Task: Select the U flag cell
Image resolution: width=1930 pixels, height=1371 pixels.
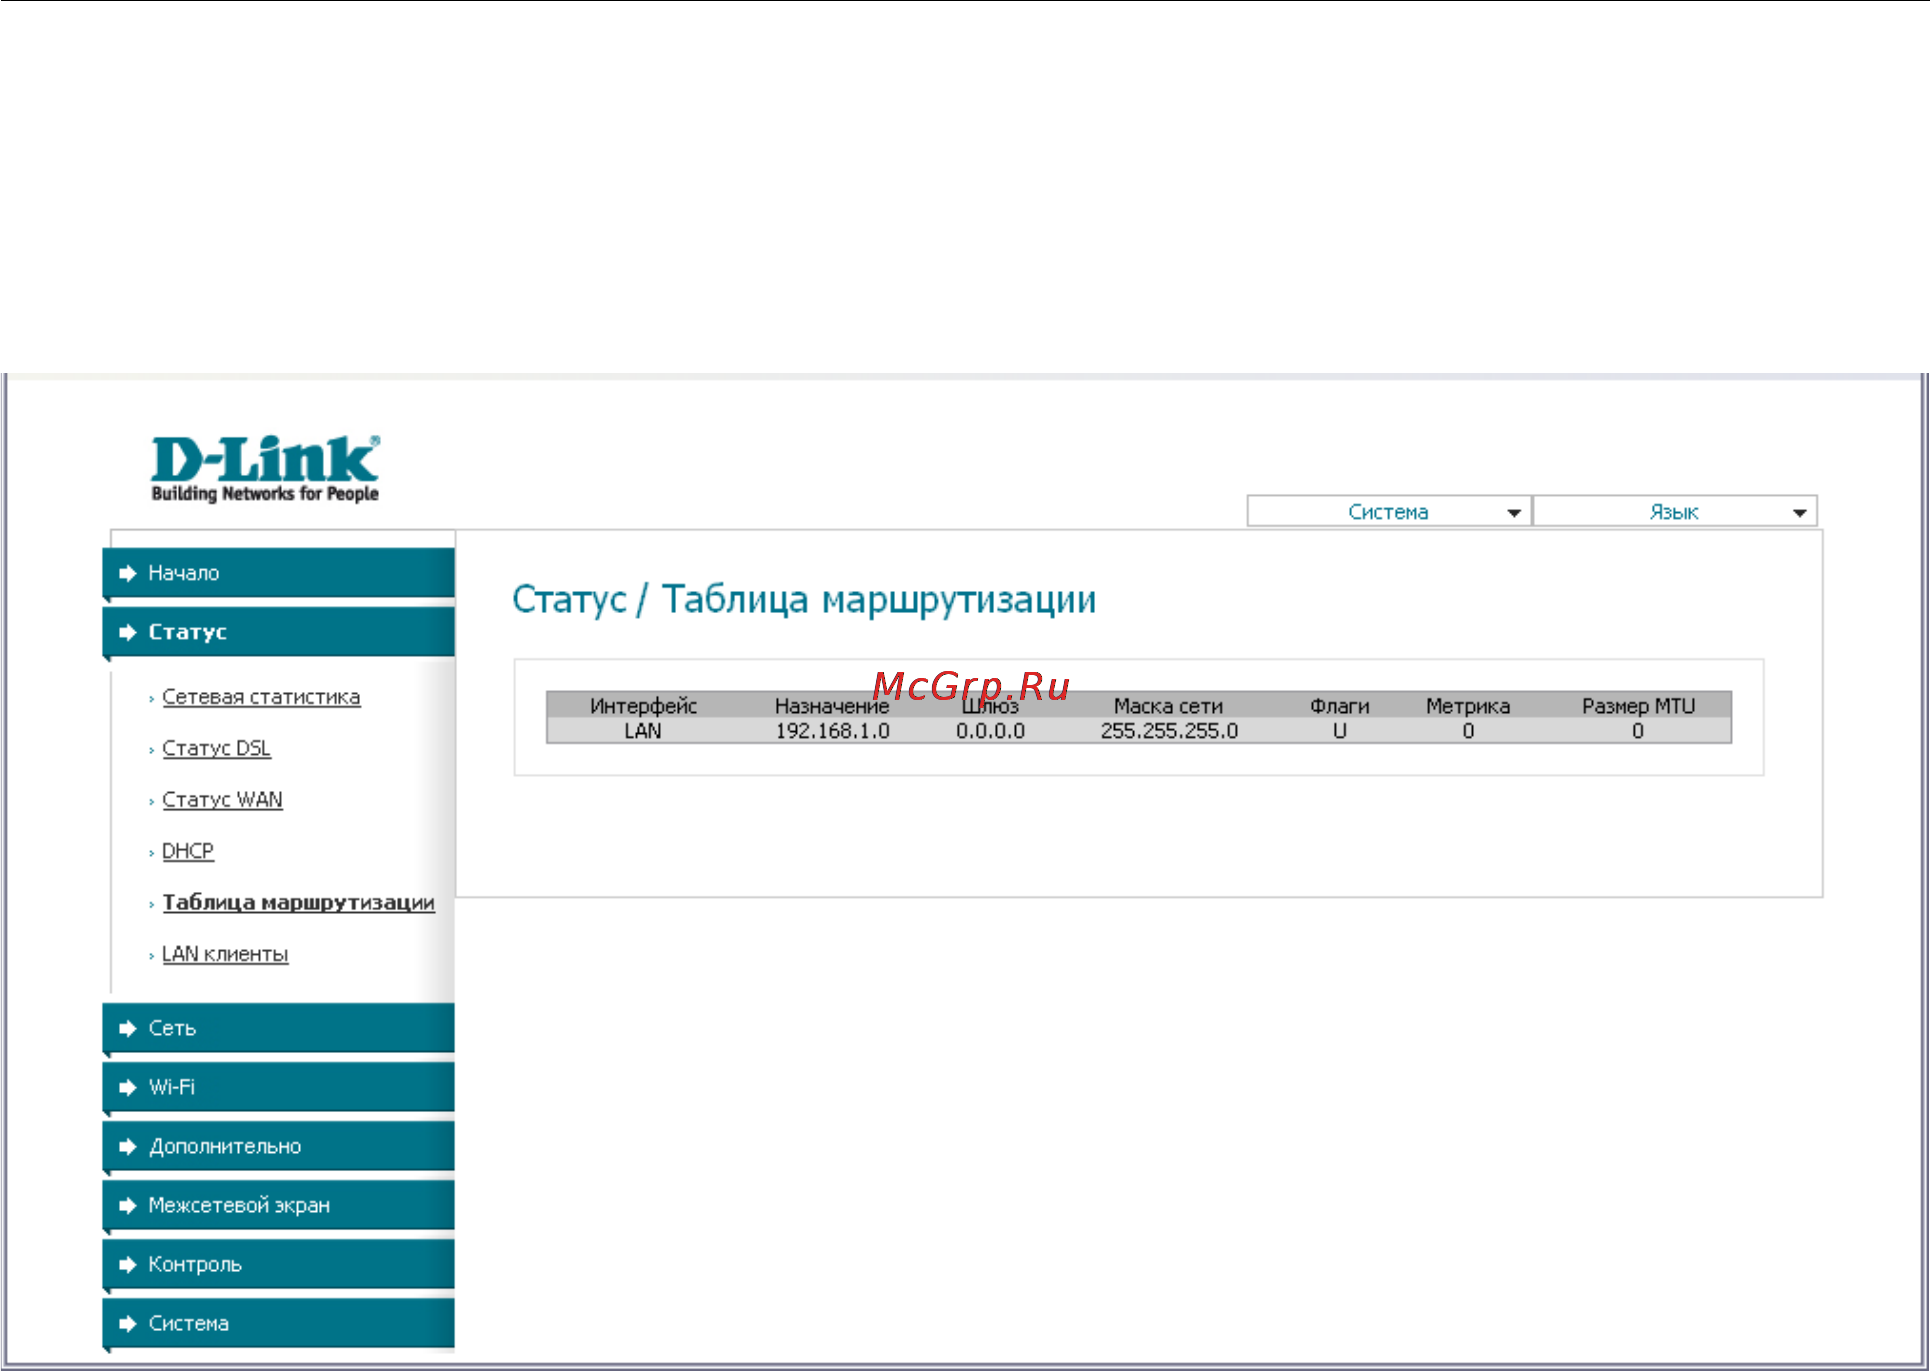Action: (x=1339, y=731)
